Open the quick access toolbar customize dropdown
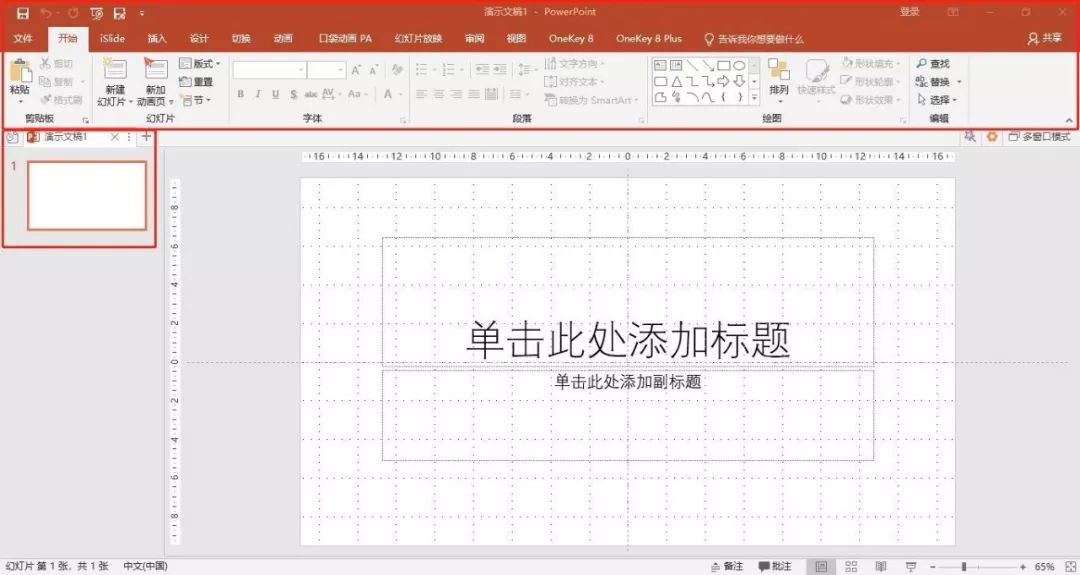 (142, 13)
